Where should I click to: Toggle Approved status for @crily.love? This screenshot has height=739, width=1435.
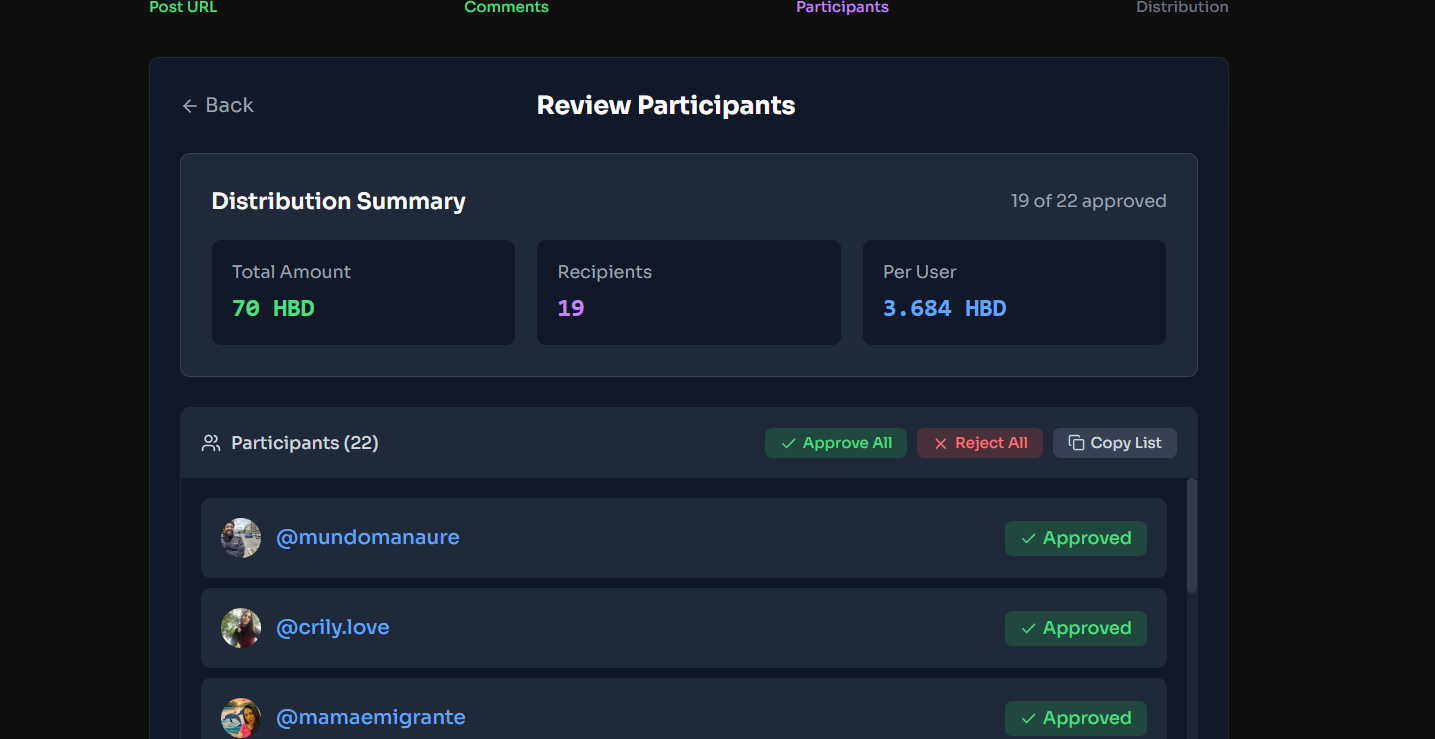coord(1076,628)
